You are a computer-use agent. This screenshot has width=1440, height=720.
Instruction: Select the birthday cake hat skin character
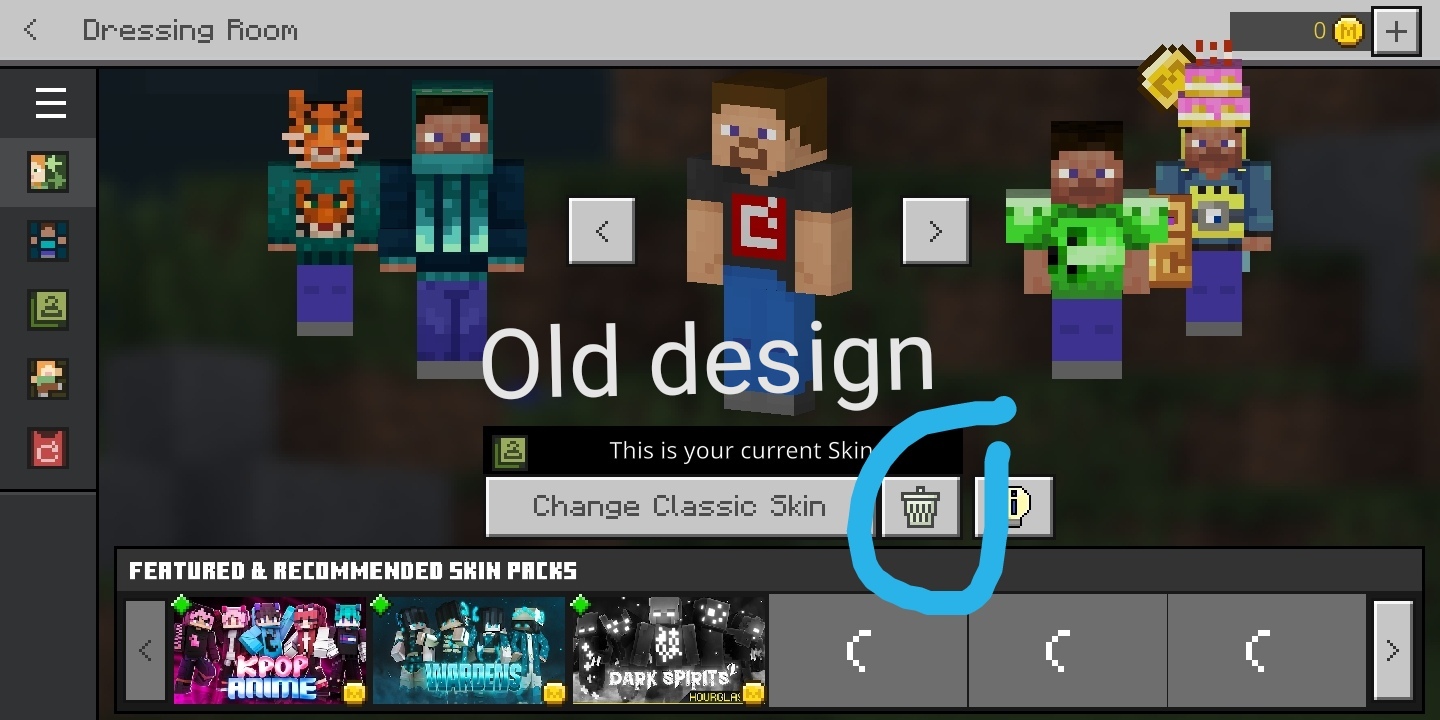pyautogui.click(x=1213, y=190)
